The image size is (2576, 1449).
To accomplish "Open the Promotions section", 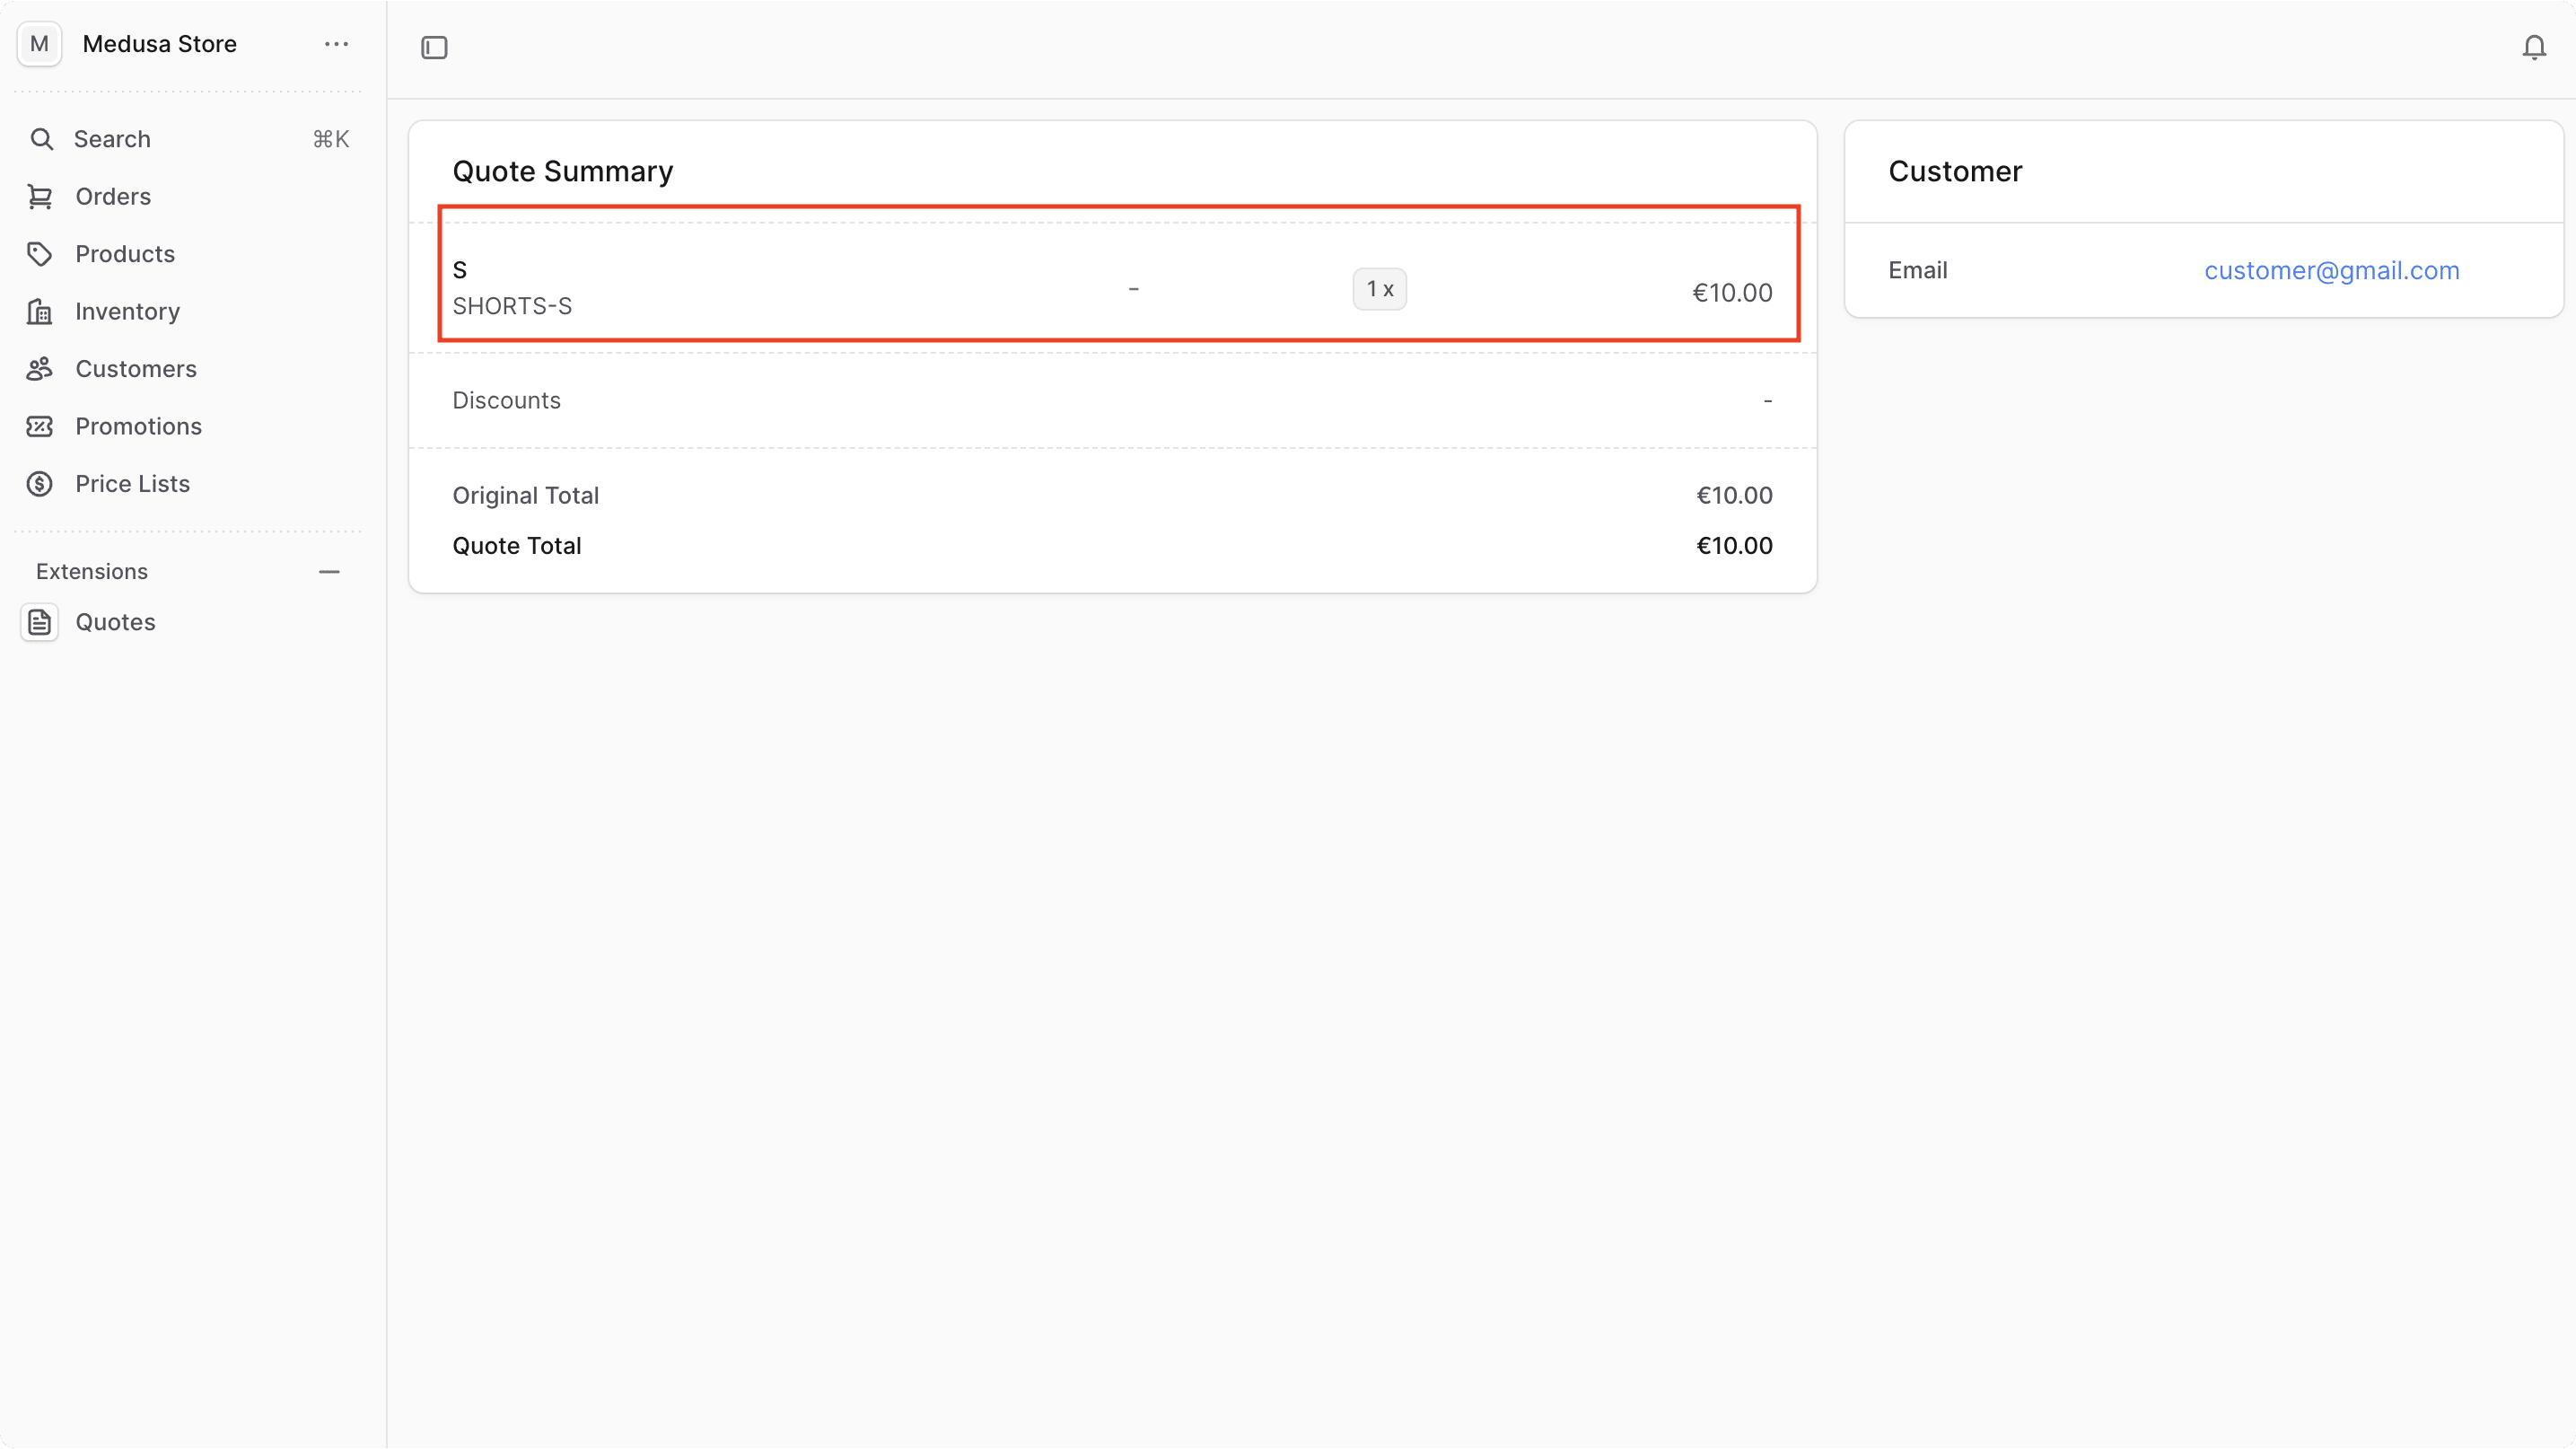I will click(139, 426).
